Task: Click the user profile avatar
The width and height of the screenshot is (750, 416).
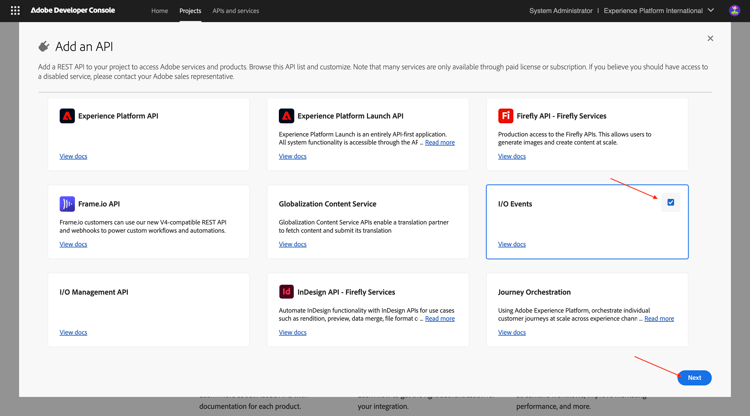Action: (x=734, y=11)
